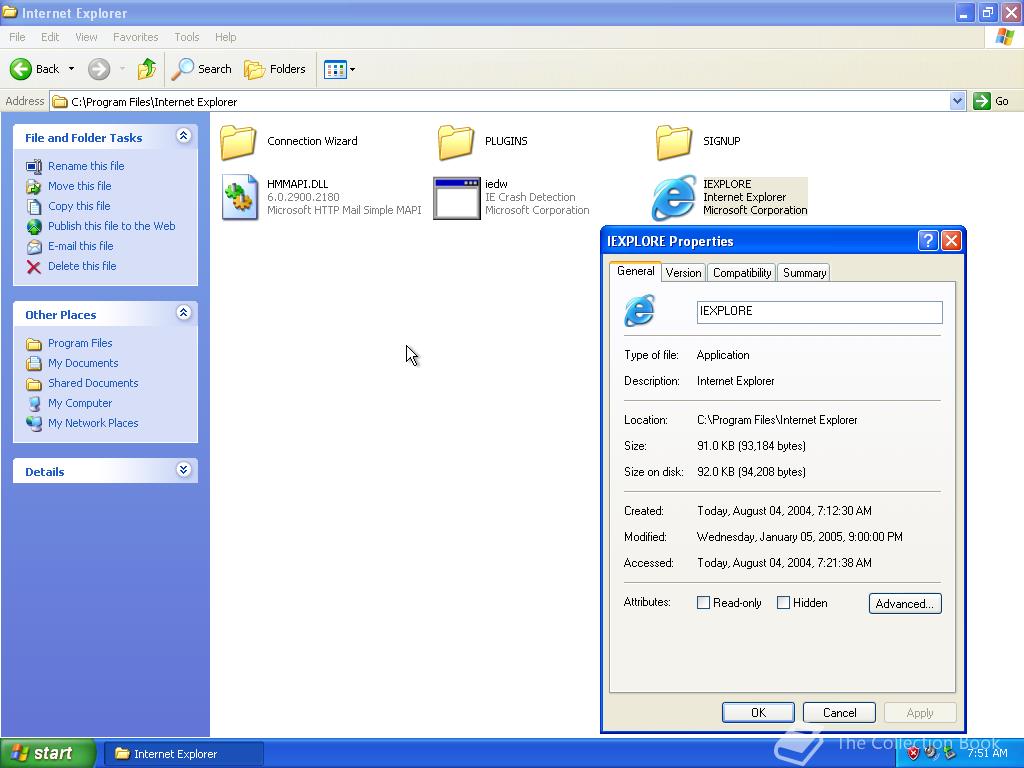Select the Connection Wizard folder icon
Viewport: 1024px width, 768px height.
238,142
